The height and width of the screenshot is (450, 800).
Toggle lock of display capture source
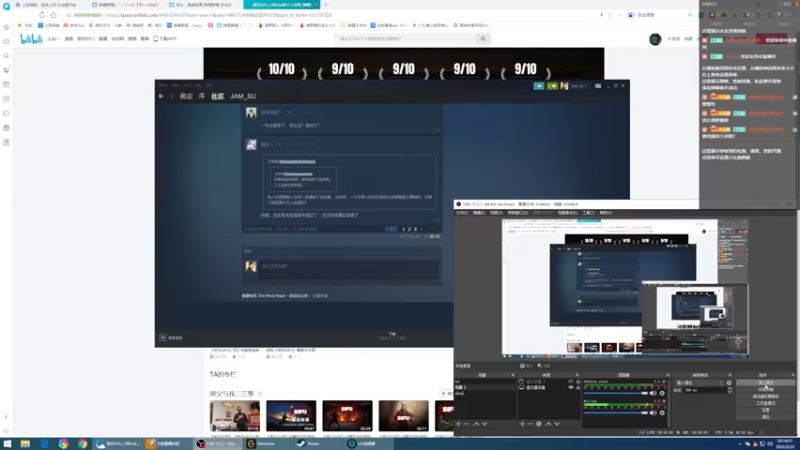(578, 387)
